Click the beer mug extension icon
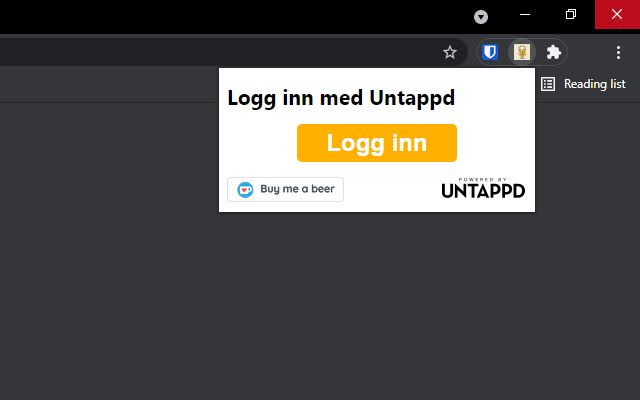This screenshot has width=640, height=400. 522,52
